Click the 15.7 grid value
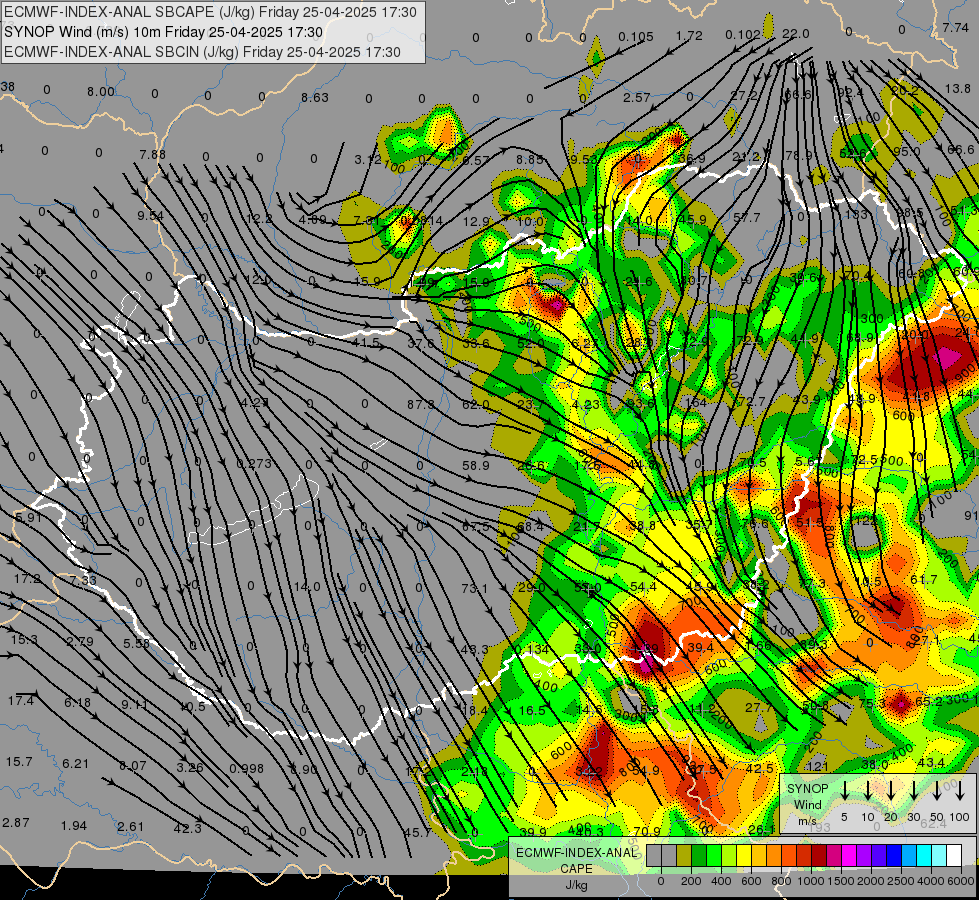 [x=19, y=761]
